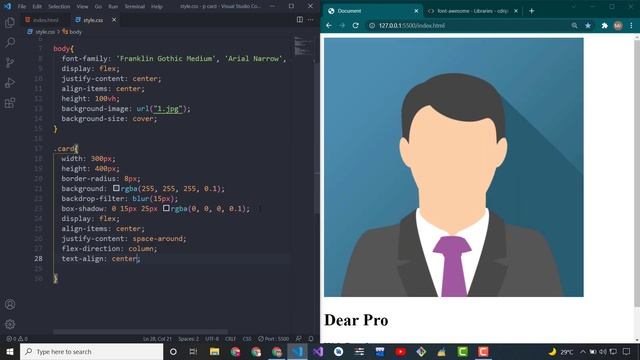Go back in the browser
This screenshot has height=360, width=640.
329,25
